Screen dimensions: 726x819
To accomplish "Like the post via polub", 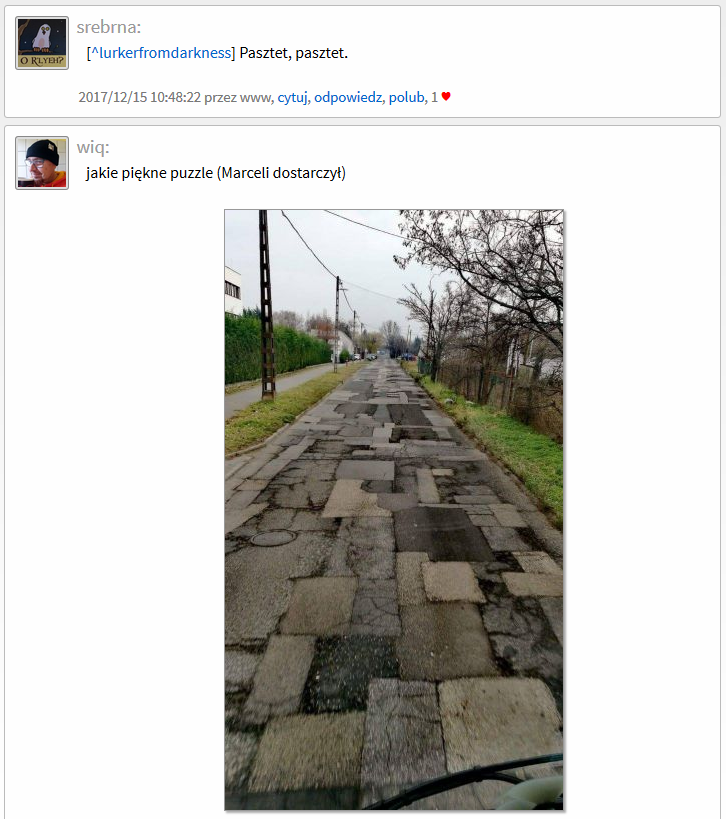I will tap(406, 97).
